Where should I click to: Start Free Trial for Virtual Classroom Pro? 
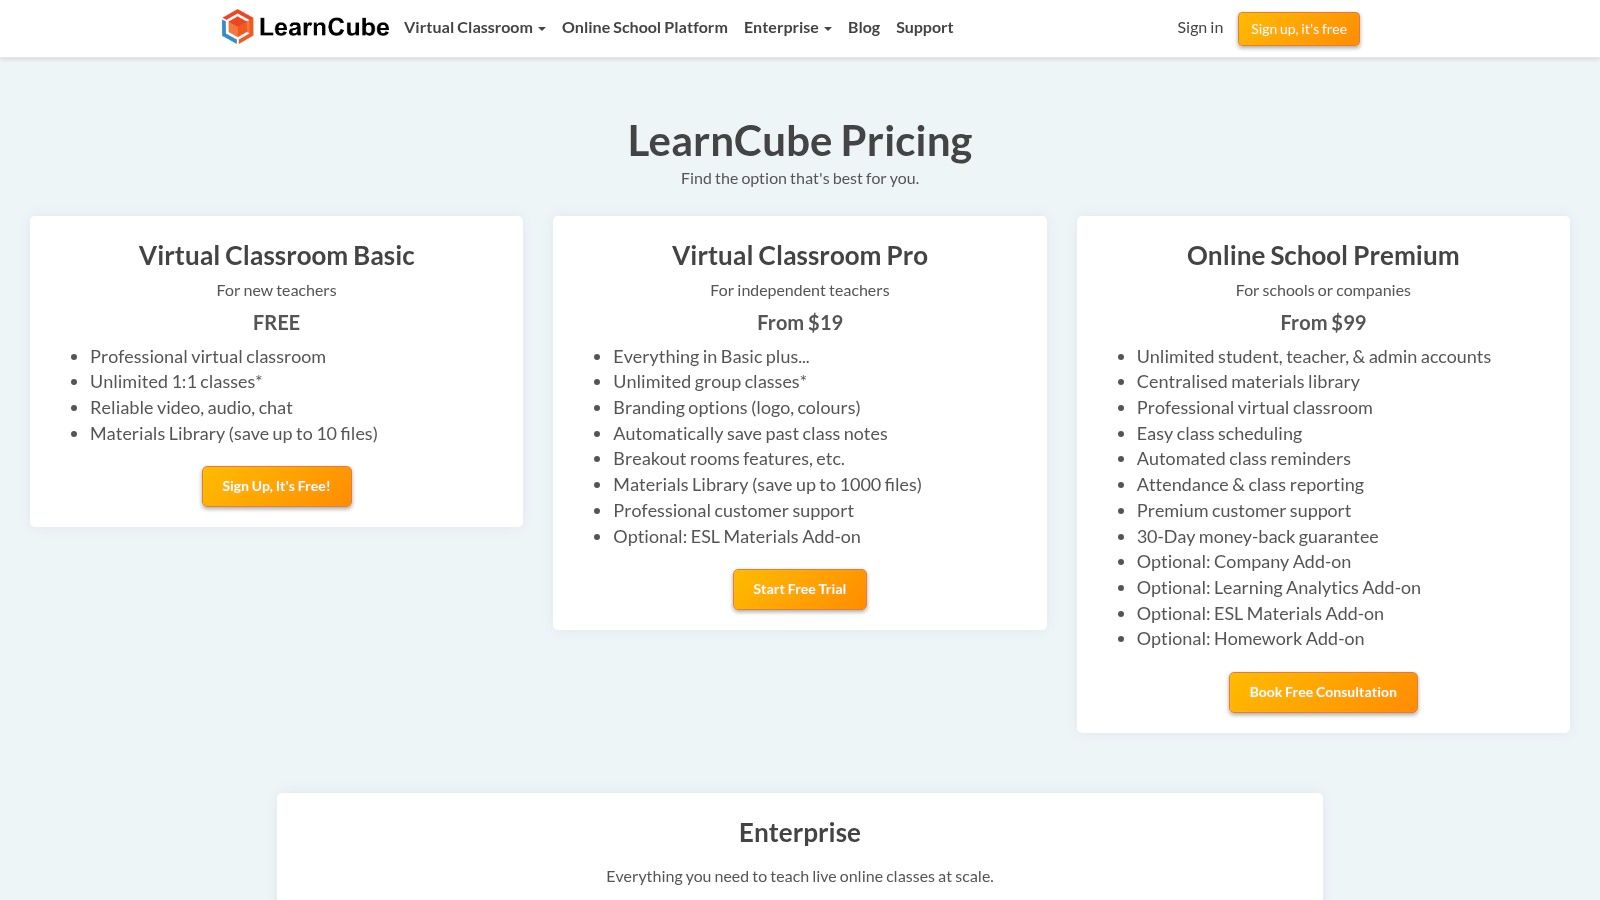tap(799, 589)
